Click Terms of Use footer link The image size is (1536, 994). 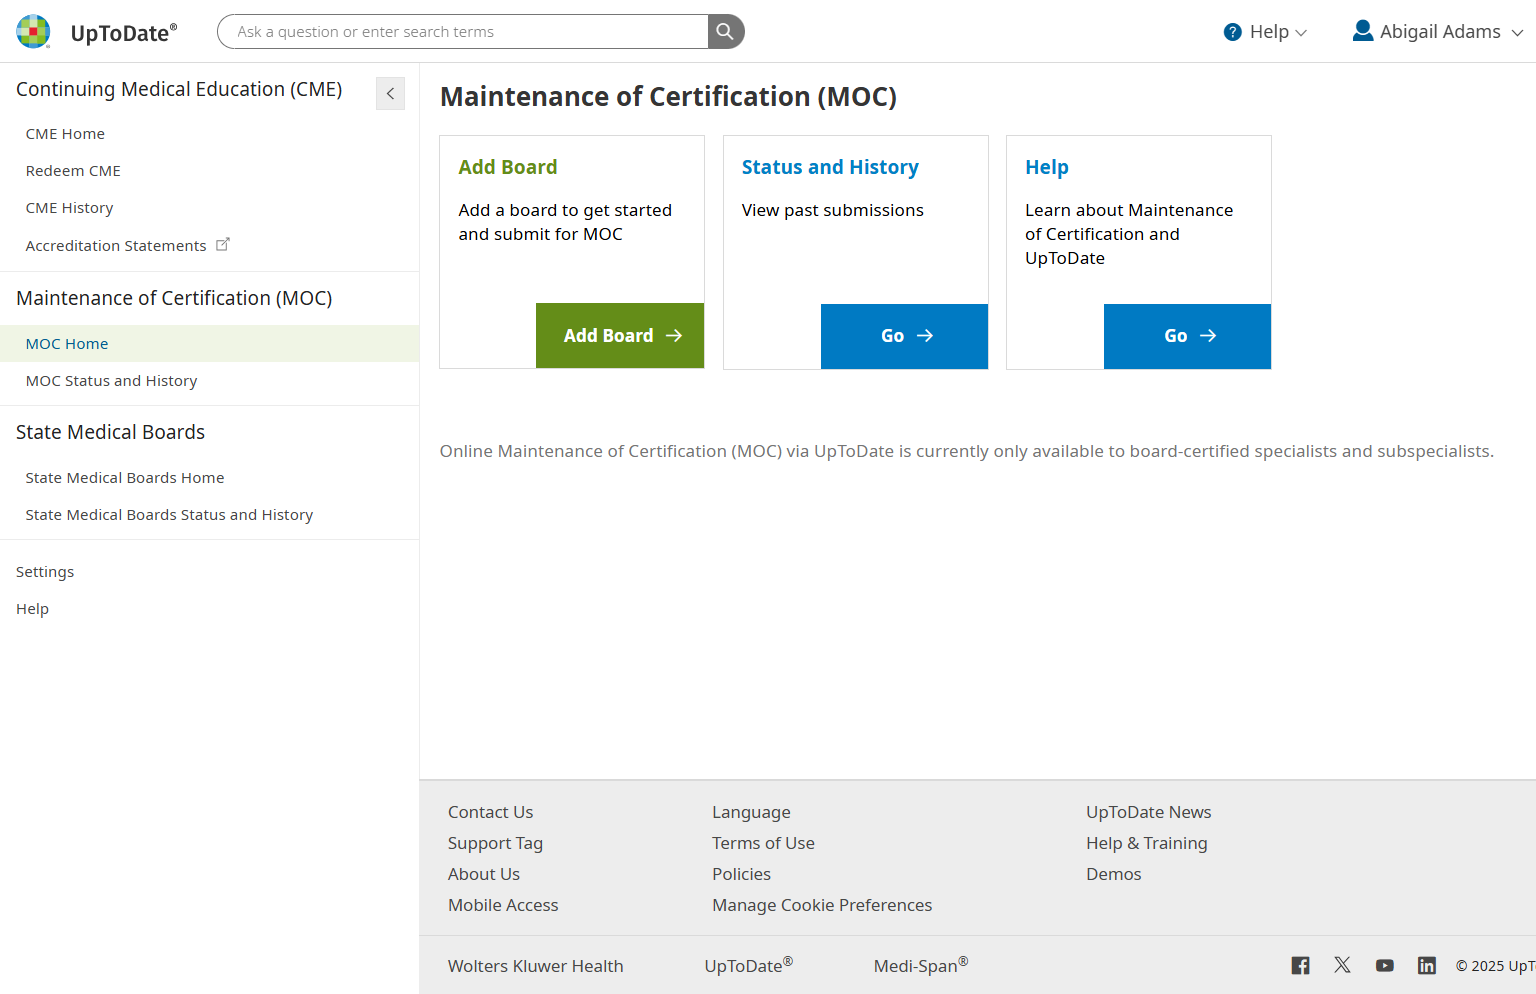(763, 843)
